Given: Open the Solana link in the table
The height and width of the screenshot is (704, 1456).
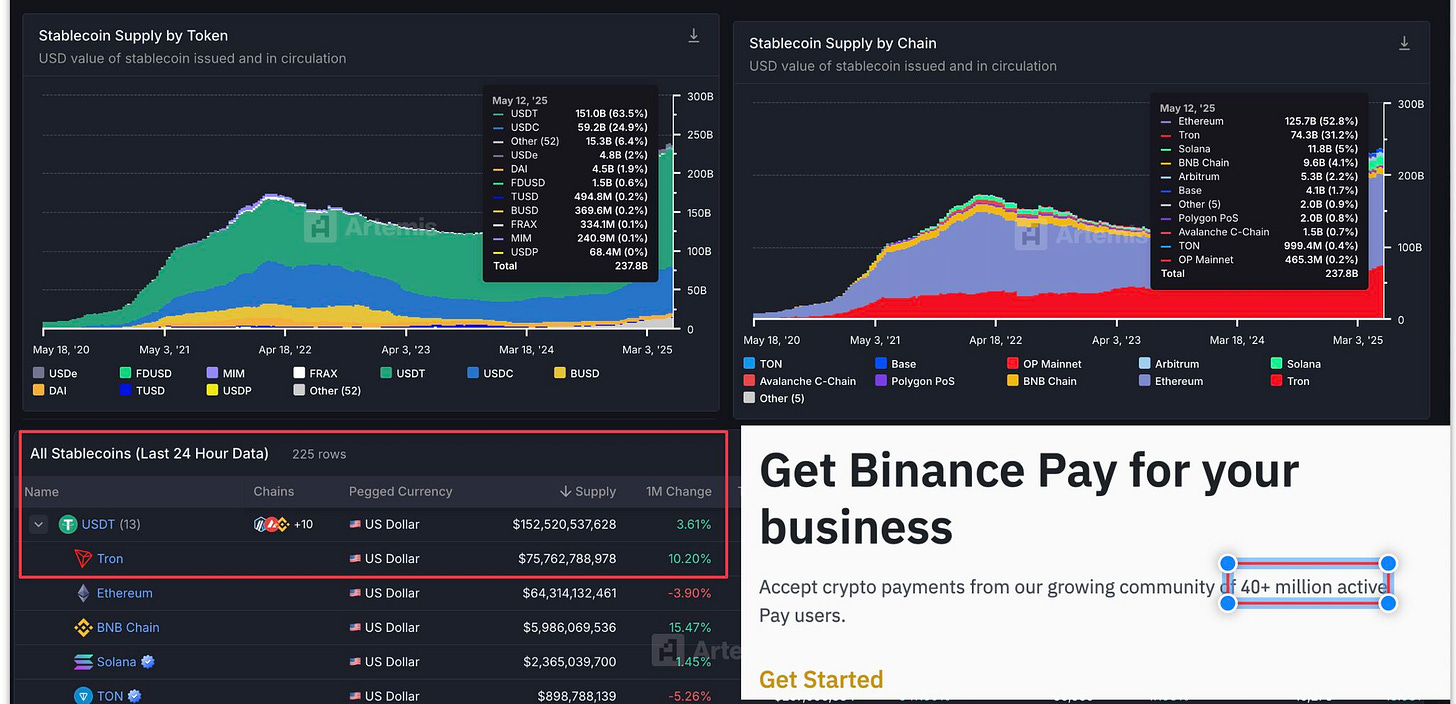Looking at the screenshot, I should point(117,662).
